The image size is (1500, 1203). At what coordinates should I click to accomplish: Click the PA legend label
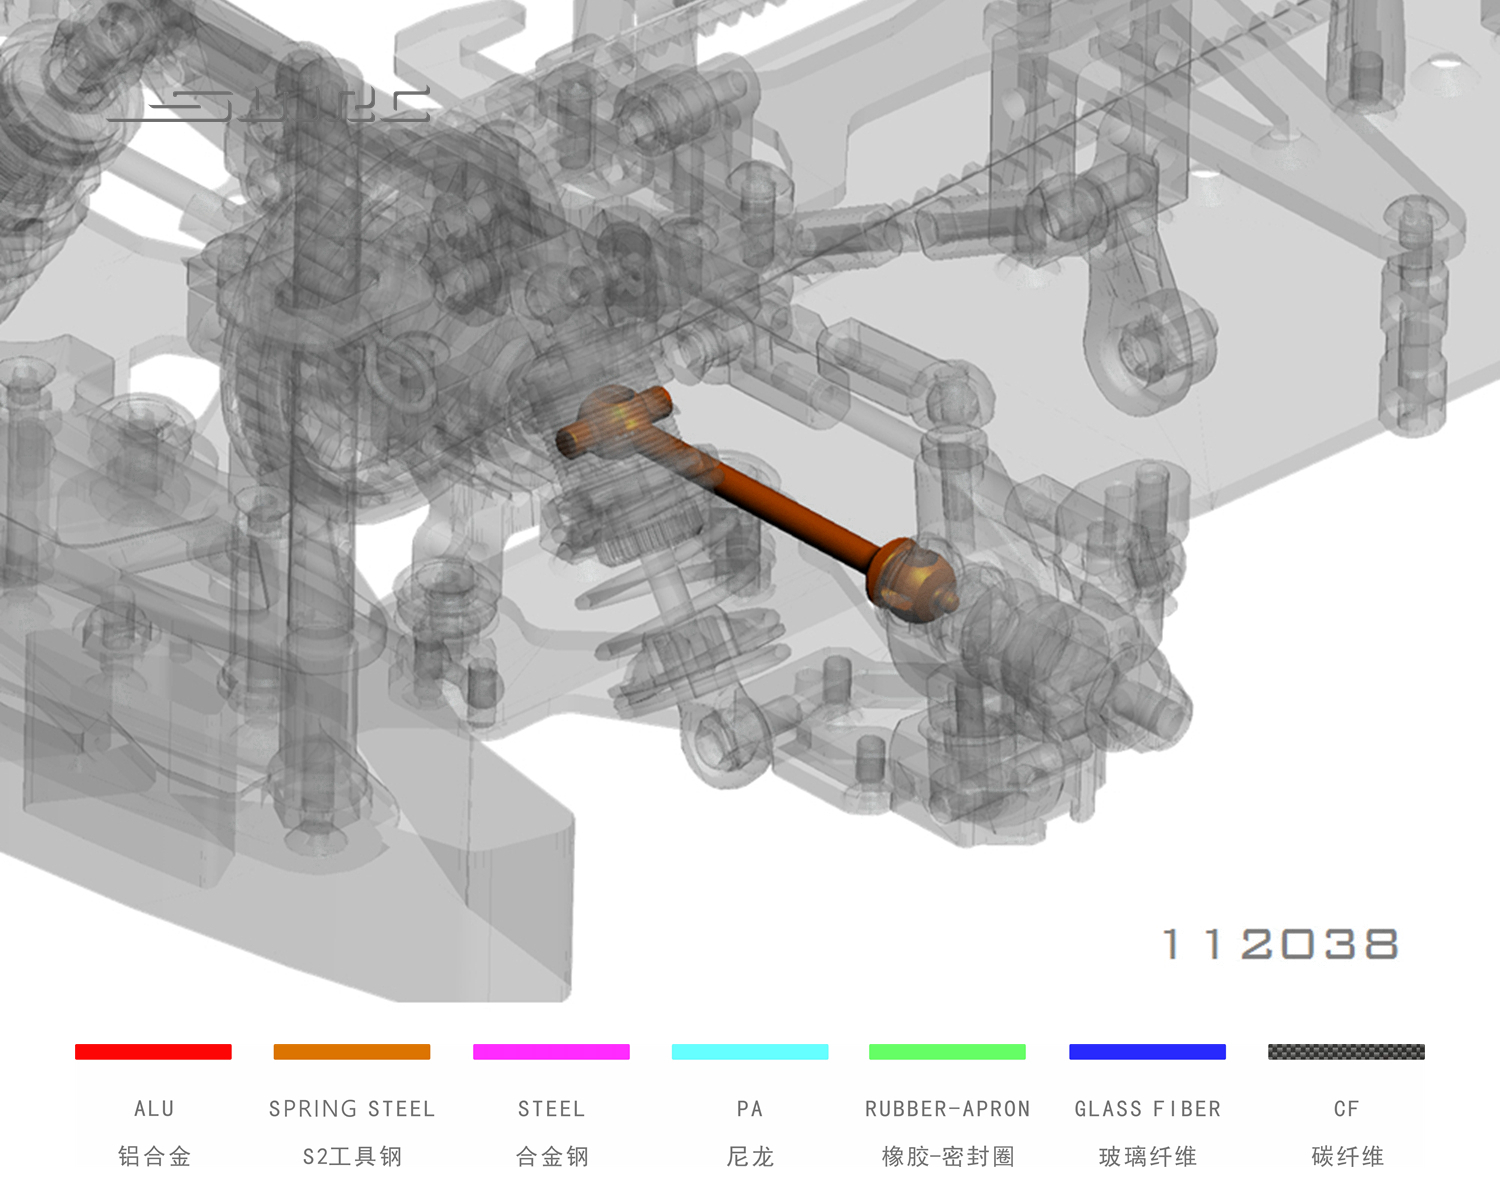pyautogui.click(x=750, y=1108)
